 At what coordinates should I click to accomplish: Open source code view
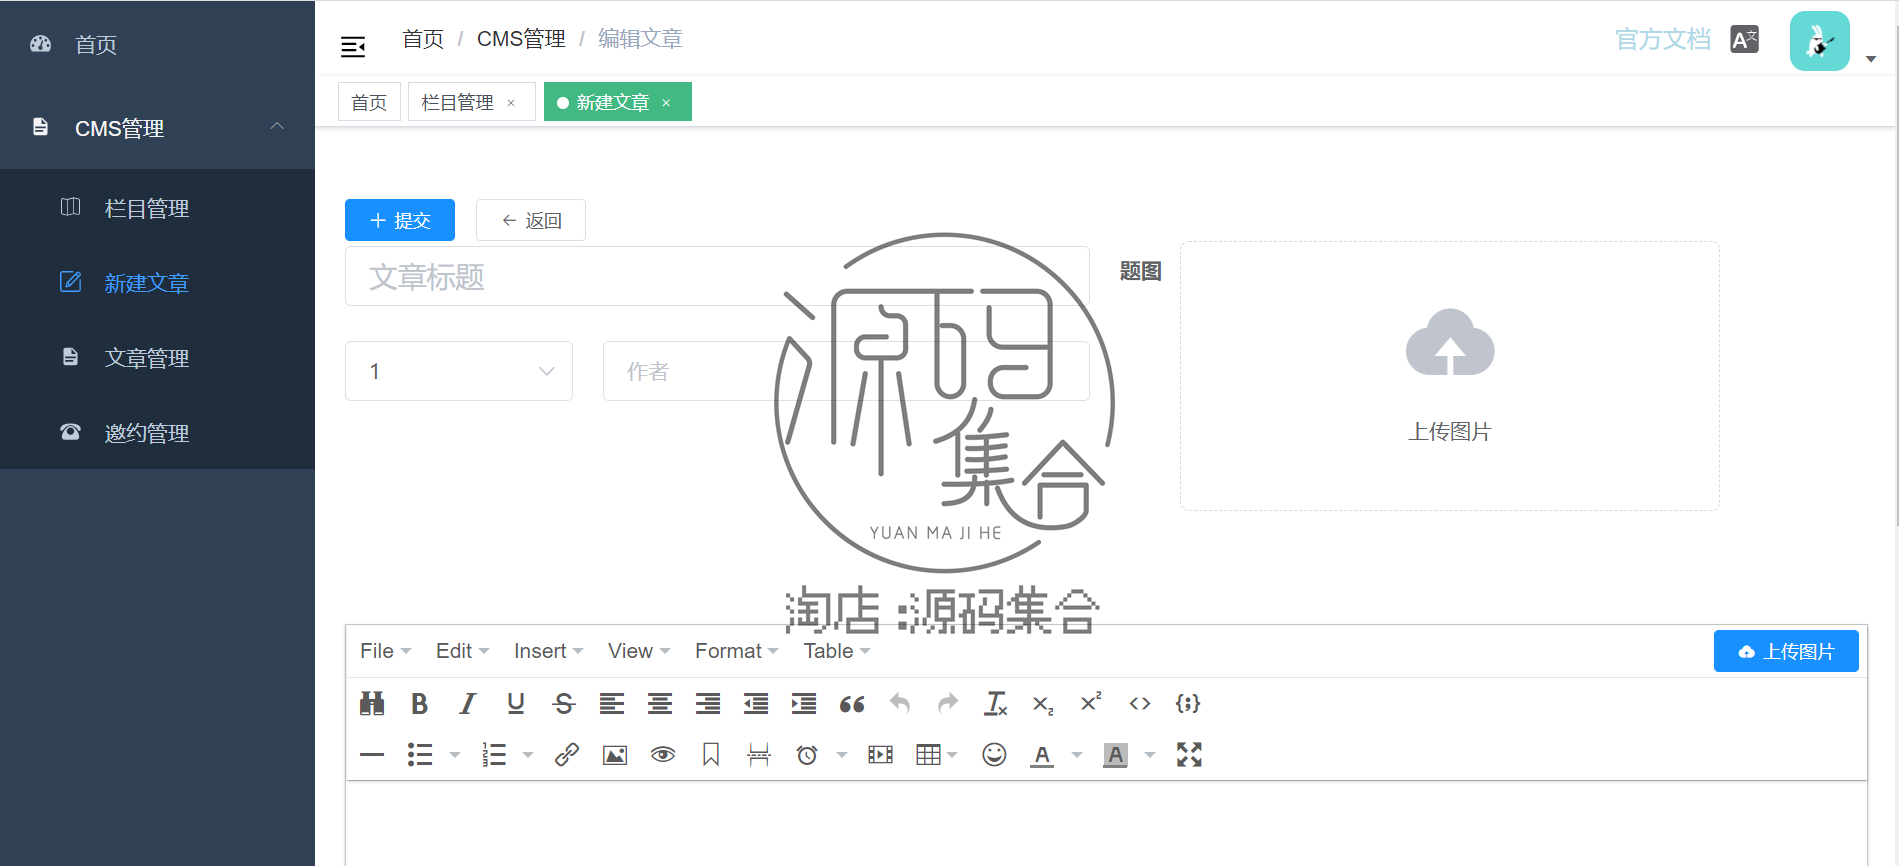(1140, 704)
